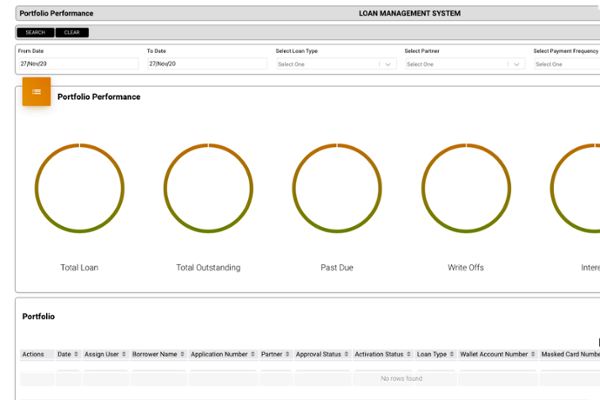Sort by Approval Status column arrows
Image resolution: width=600 pixels, height=400 pixels.
click(x=346, y=354)
